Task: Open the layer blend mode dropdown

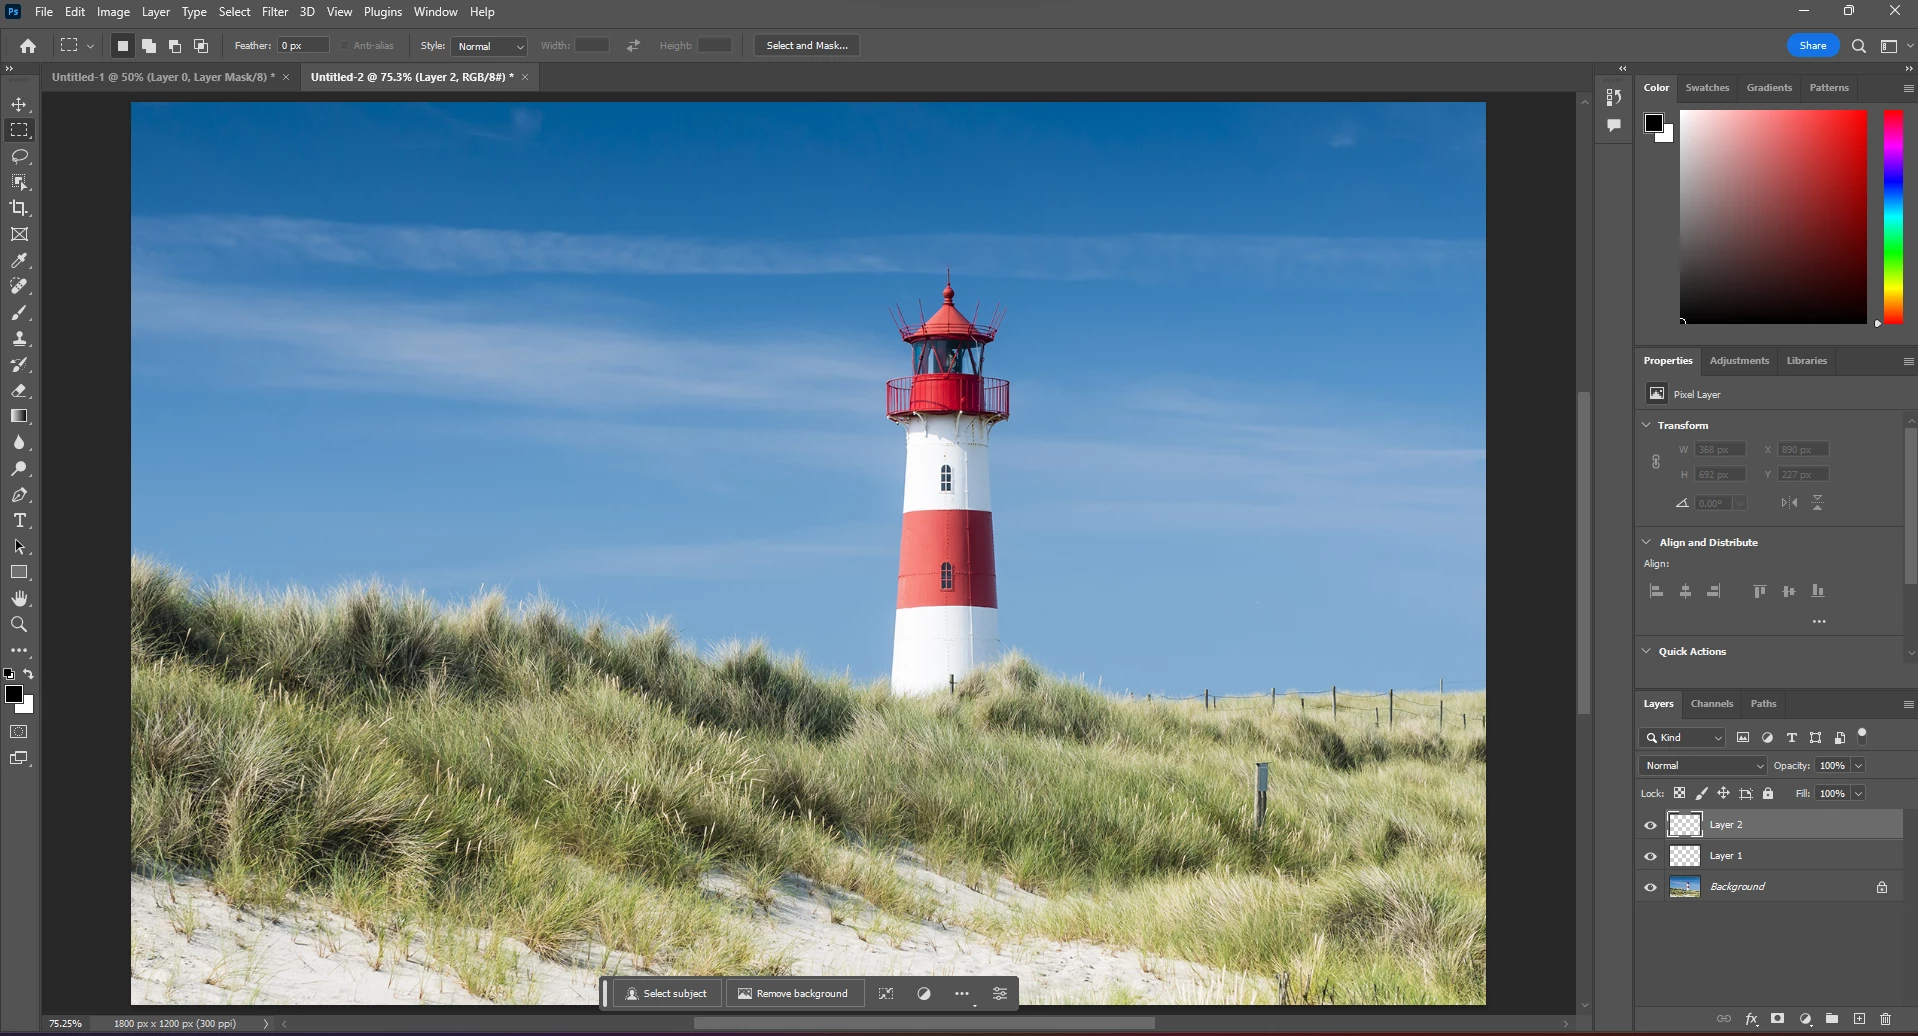Action: (x=1702, y=766)
